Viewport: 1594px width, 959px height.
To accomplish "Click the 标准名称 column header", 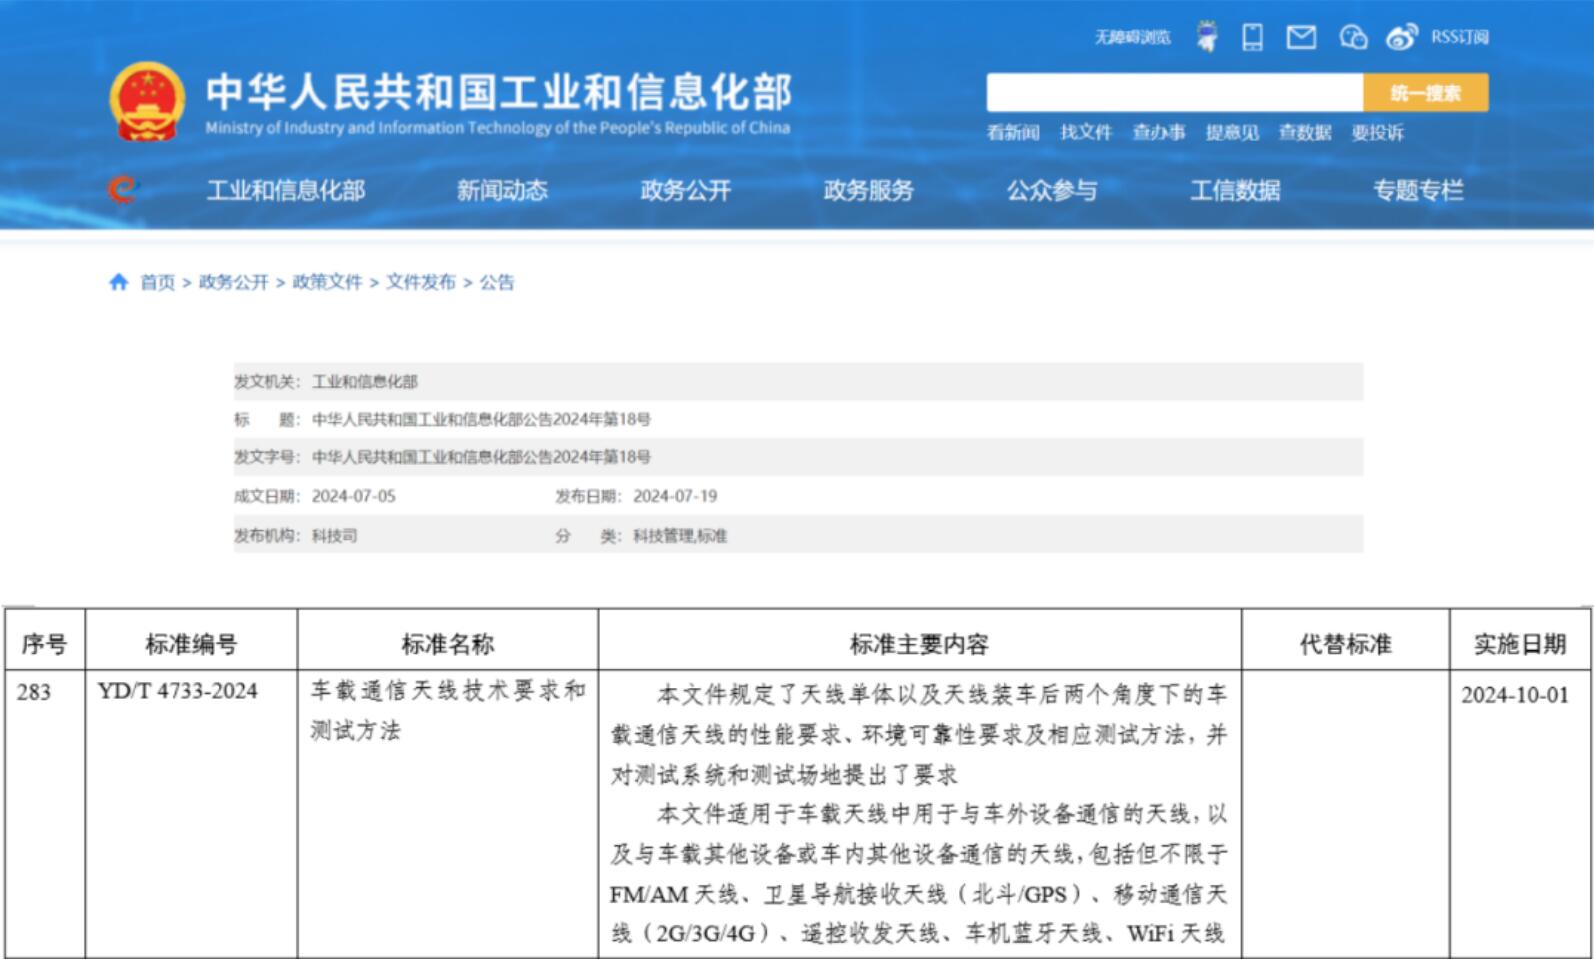I will point(448,644).
